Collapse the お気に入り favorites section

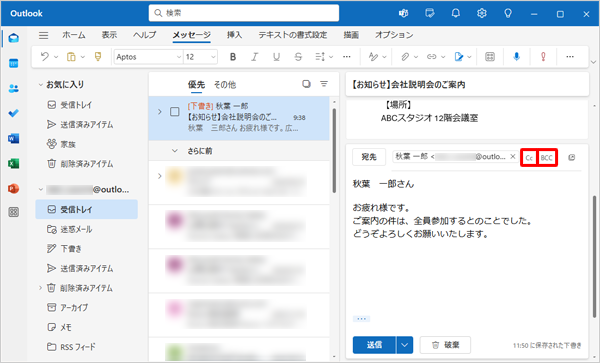41,85
